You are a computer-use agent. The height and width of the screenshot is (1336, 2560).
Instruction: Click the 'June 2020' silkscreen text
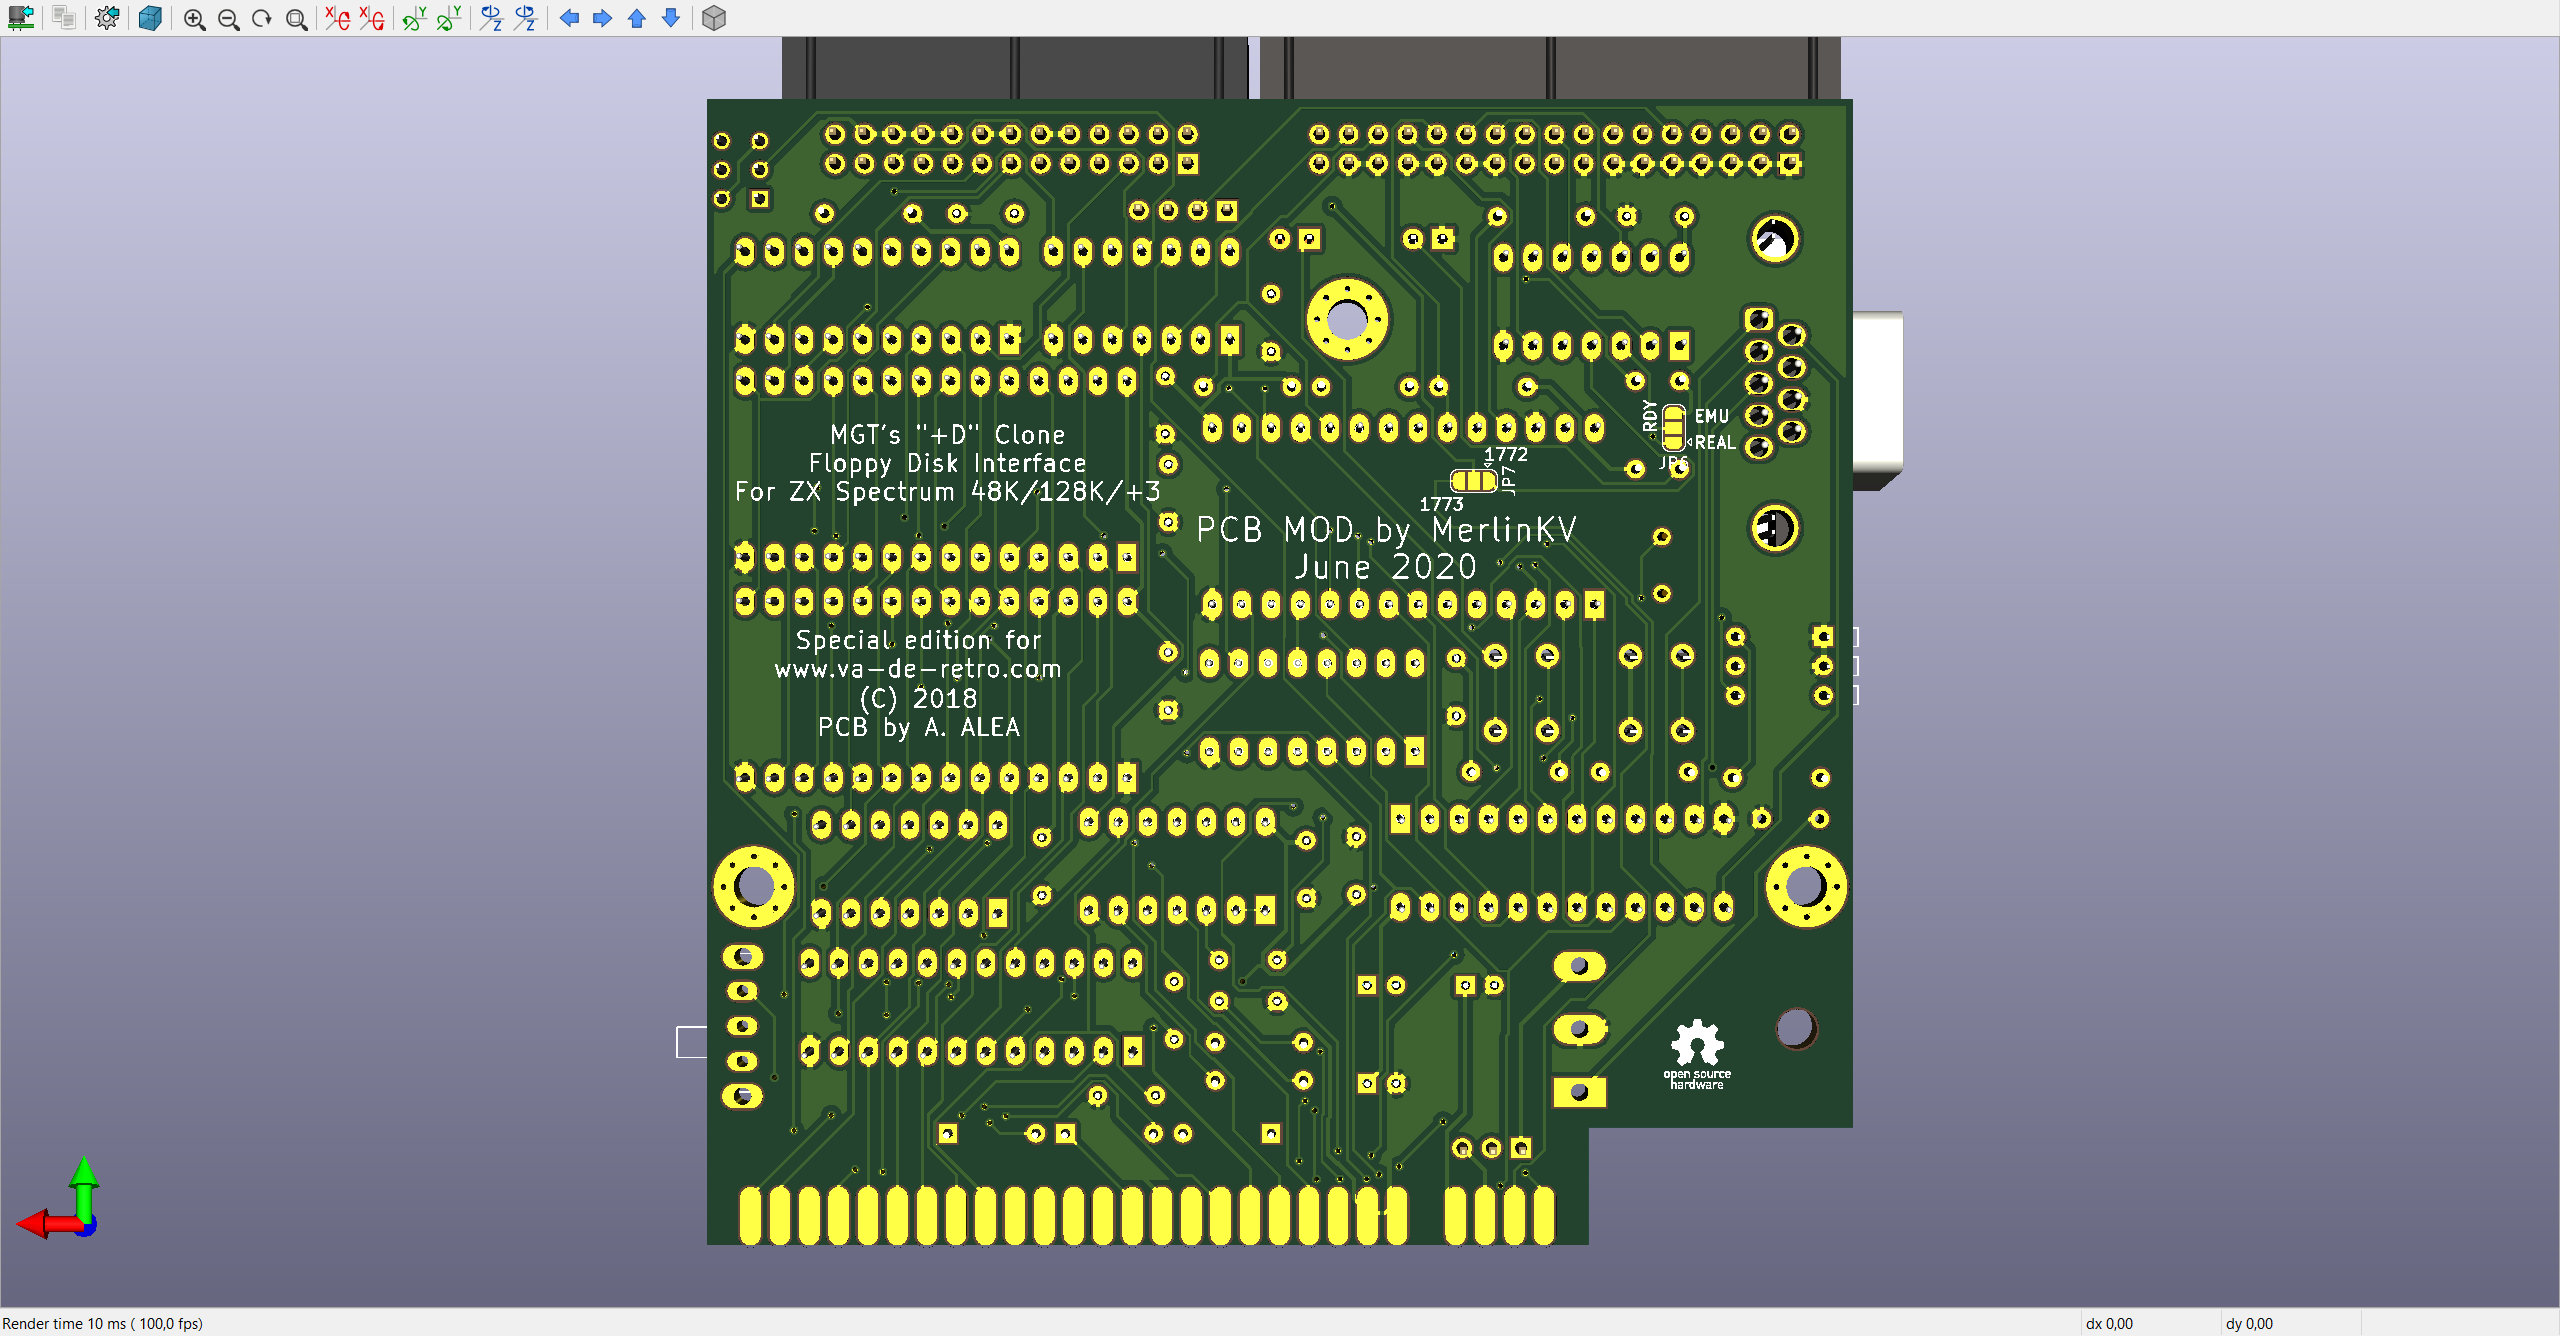point(1386,567)
